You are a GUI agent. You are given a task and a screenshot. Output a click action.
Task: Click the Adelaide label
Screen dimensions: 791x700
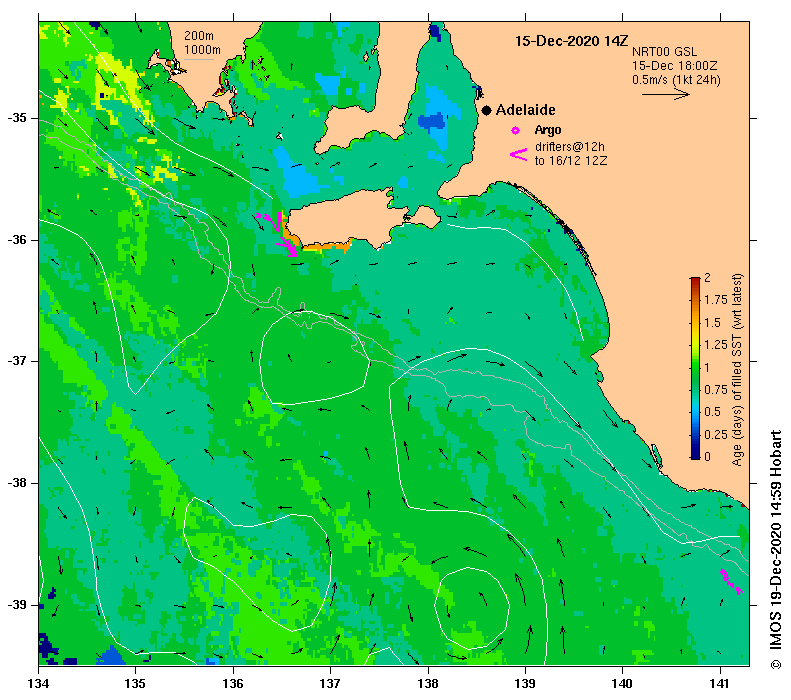526,110
